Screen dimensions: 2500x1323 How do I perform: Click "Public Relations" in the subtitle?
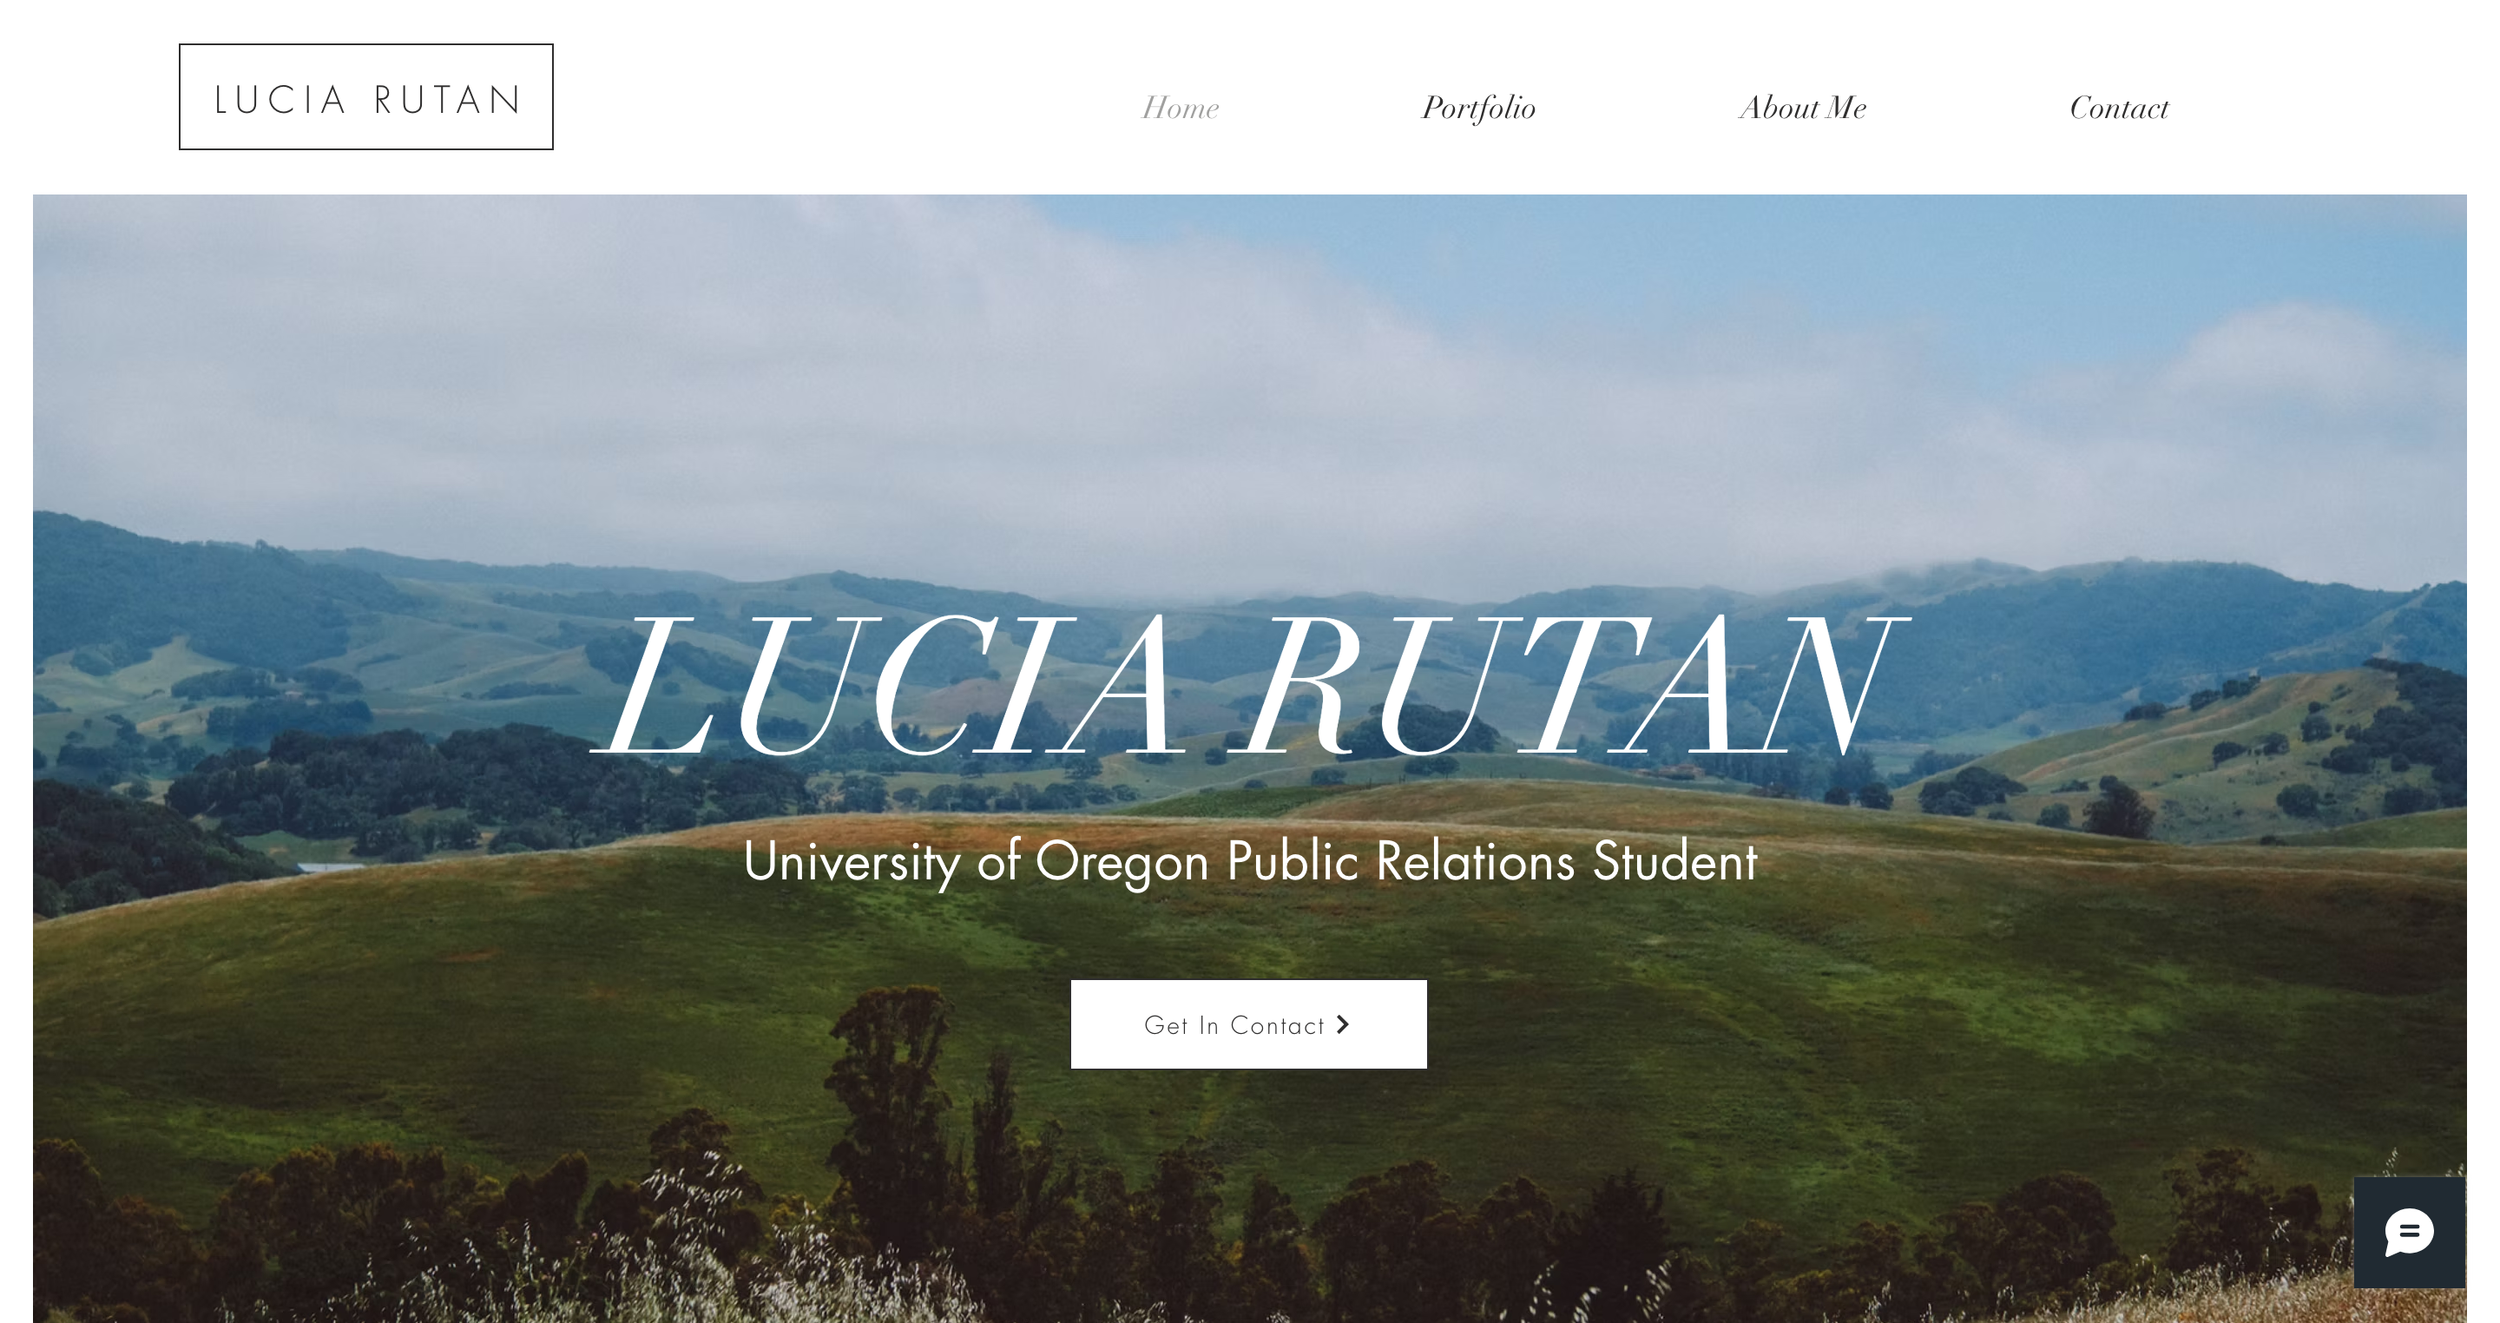click(1400, 861)
